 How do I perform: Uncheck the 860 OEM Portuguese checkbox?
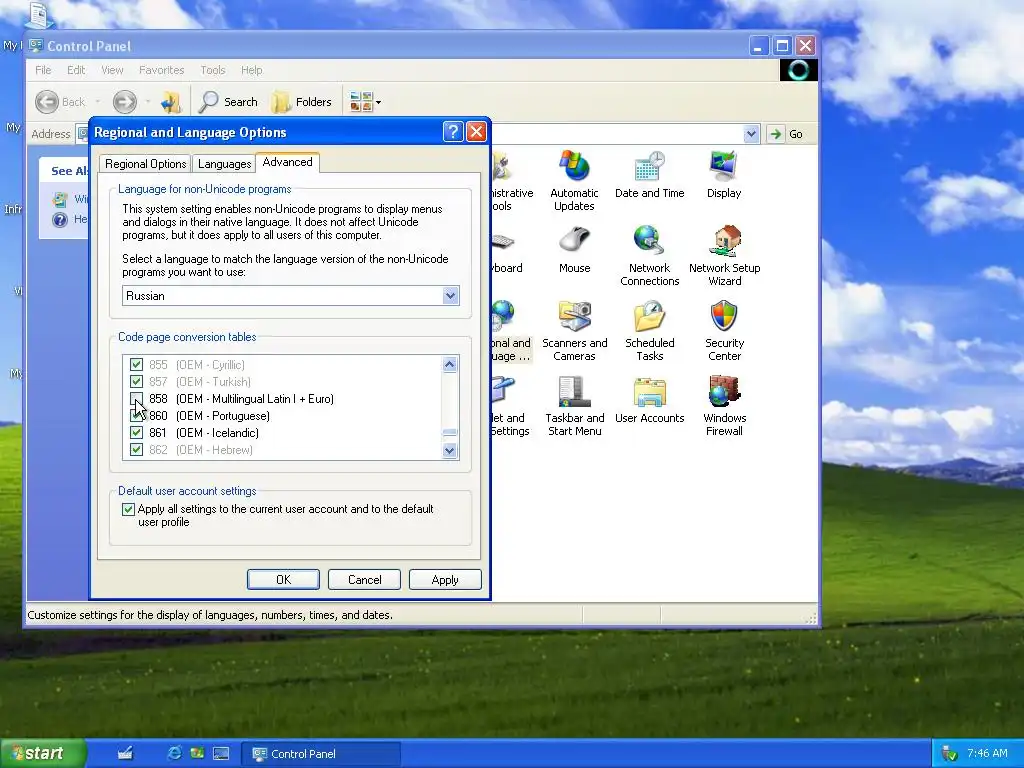click(136, 415)
